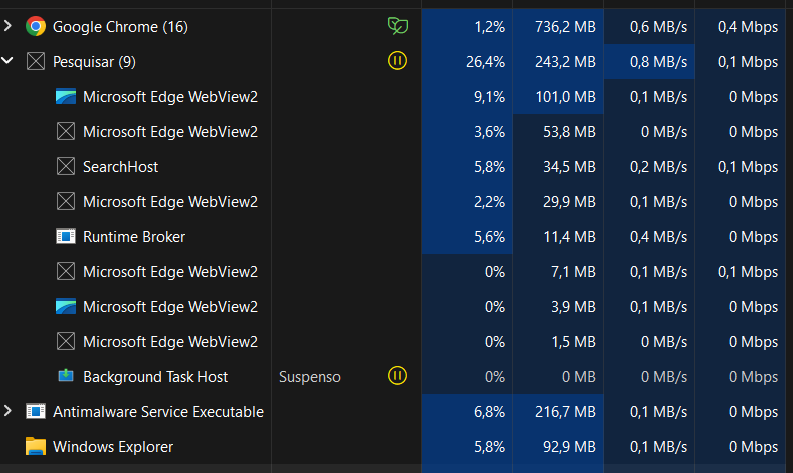Click Runtime Broker's "5,6%" CPU cell
The width and height of the screenshot is (793, 473).
click(467, 236)
